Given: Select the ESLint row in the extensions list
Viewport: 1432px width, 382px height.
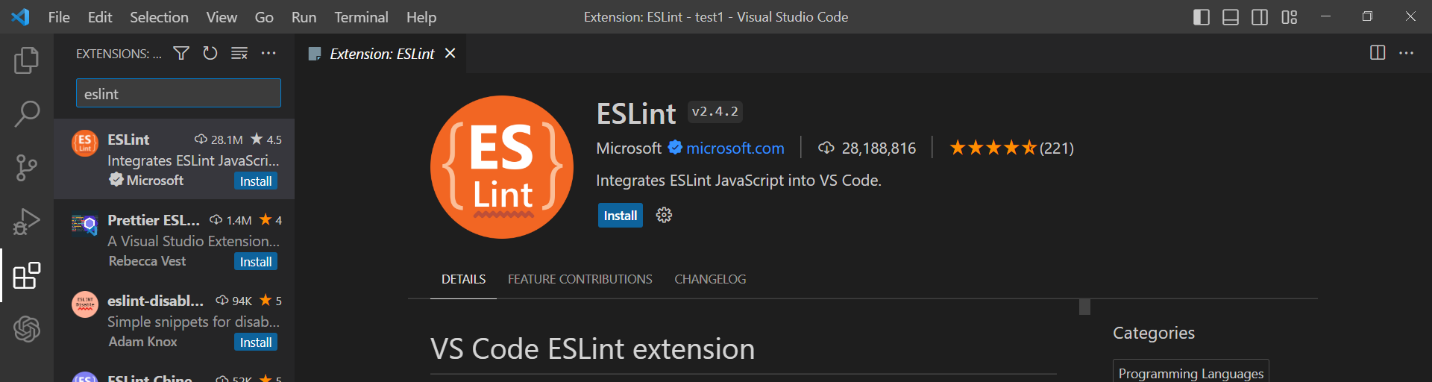Looking at the screenshot, I should 175,159.
